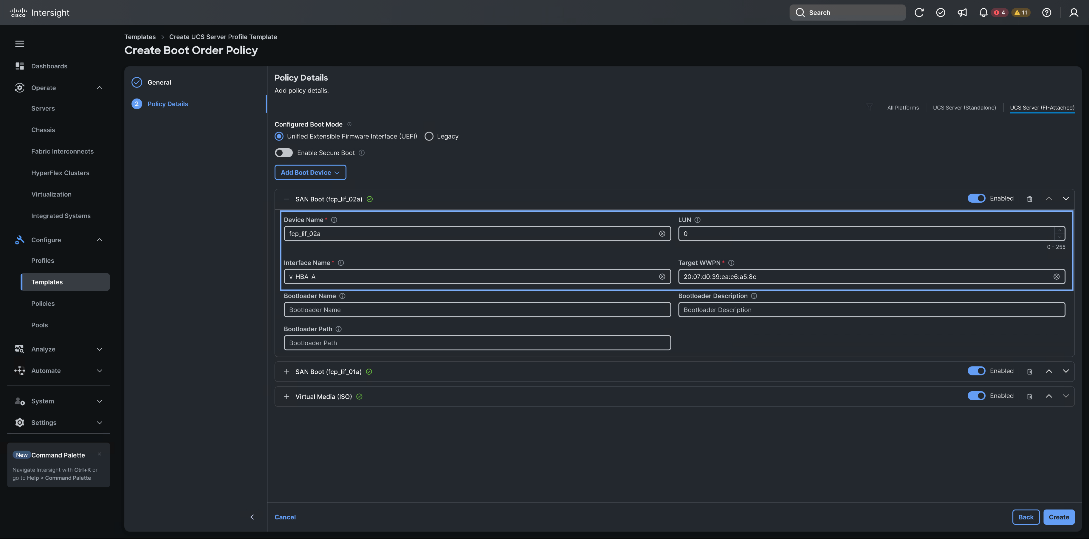
Task: Clear the Interface Name field
Action: [662, 276]
